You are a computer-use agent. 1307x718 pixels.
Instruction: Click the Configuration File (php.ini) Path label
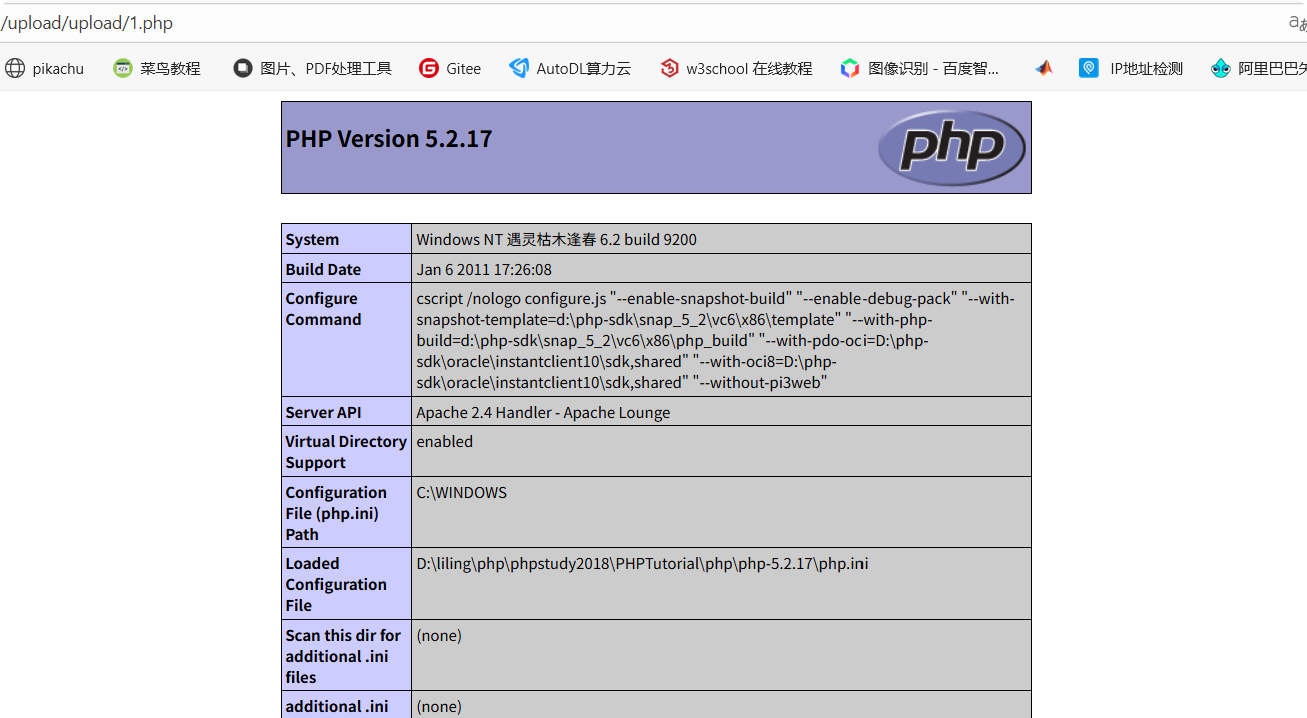click(335, 513)
